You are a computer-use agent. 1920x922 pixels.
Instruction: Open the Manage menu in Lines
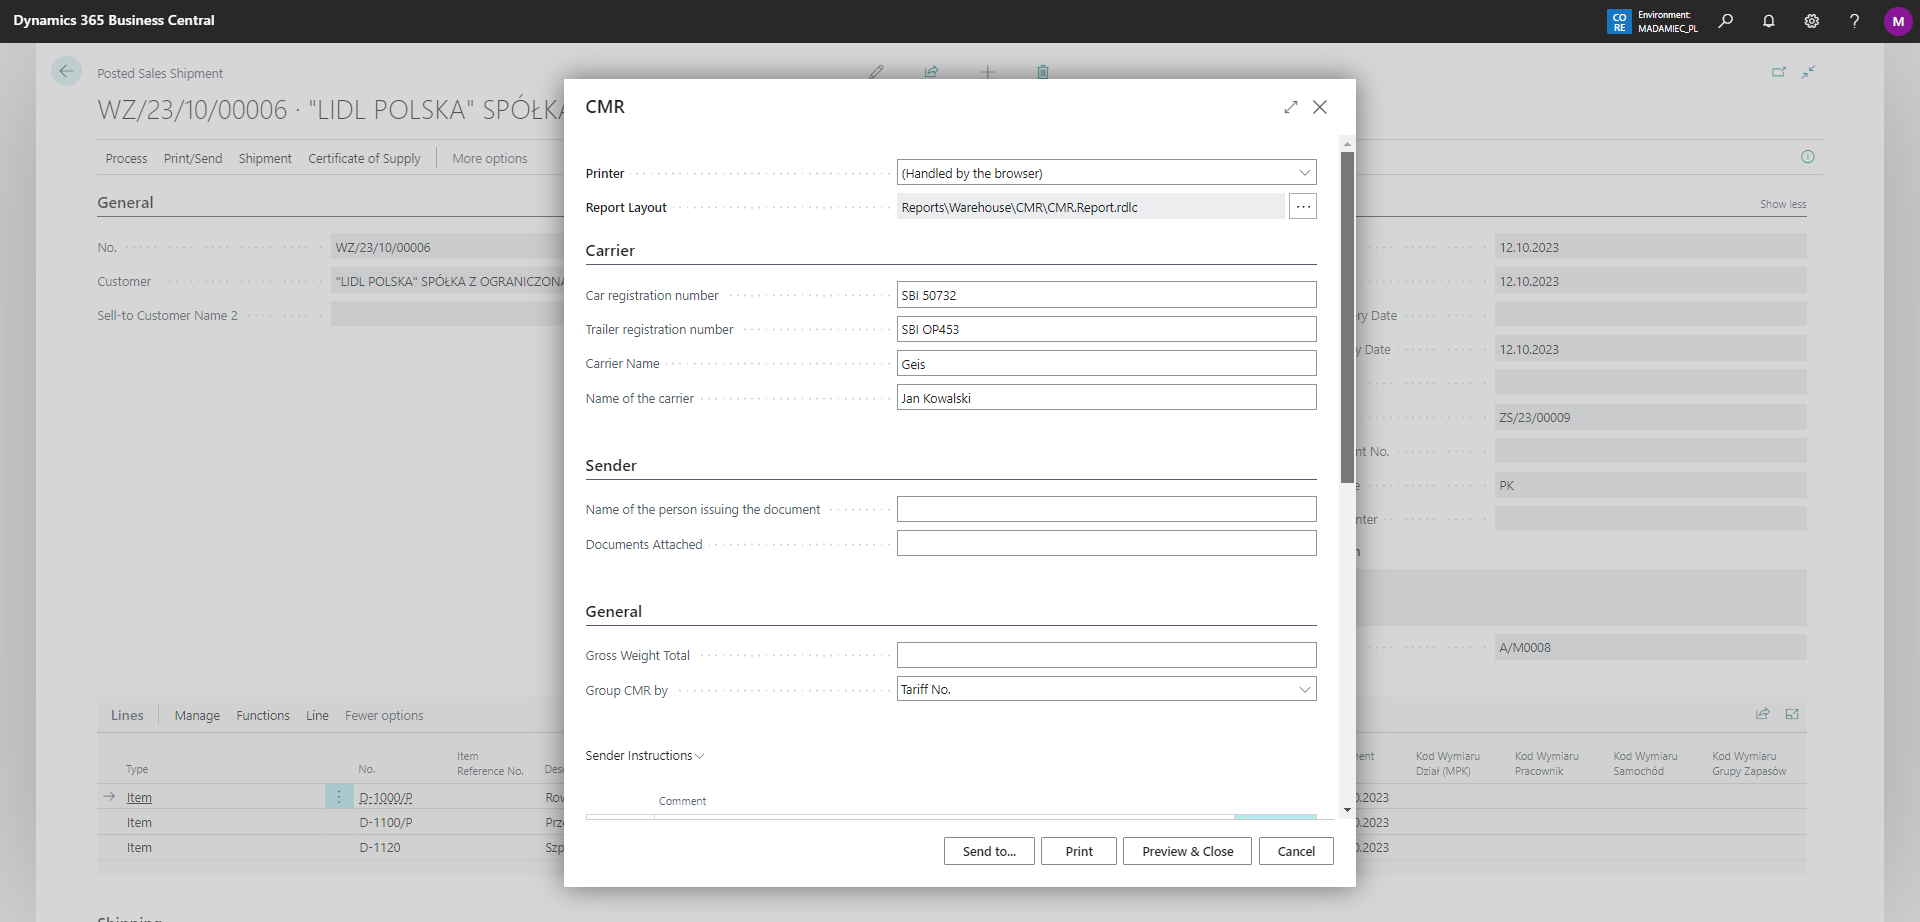[x=197, y=715]
